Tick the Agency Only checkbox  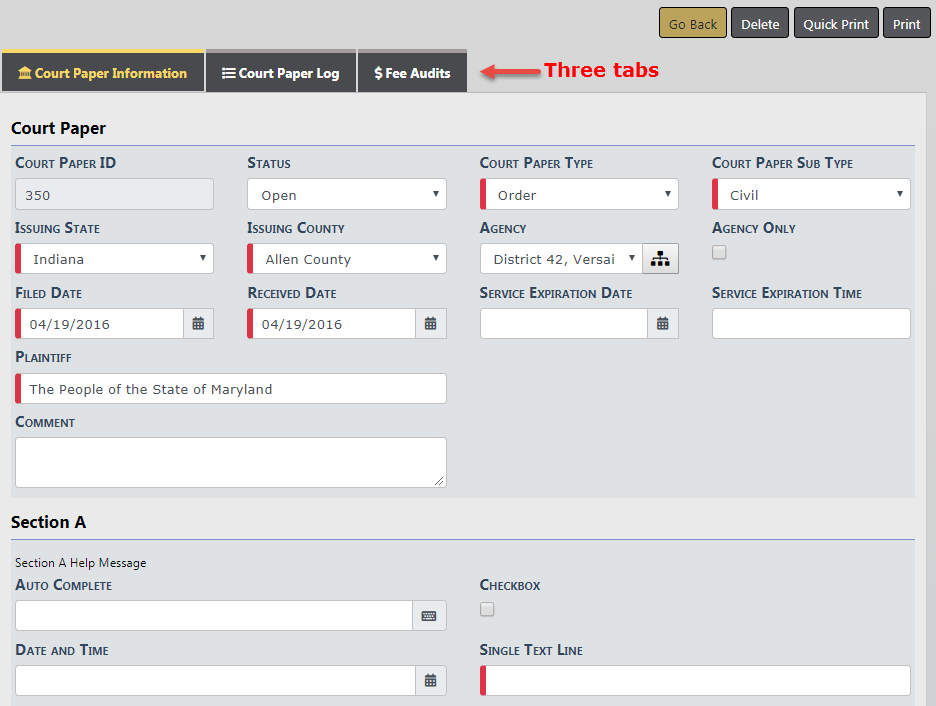(x=719, y=253)
